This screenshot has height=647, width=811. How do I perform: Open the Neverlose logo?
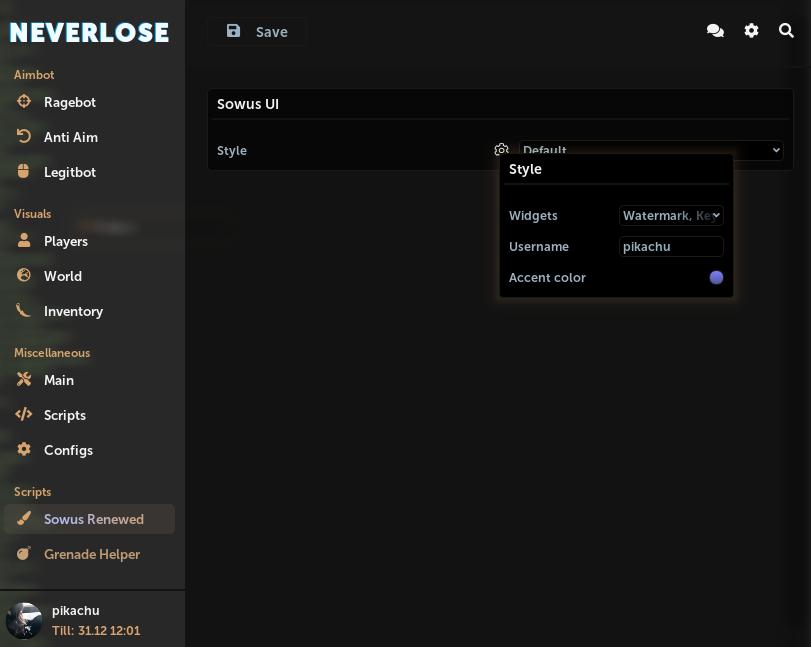(x=88, y=31)
